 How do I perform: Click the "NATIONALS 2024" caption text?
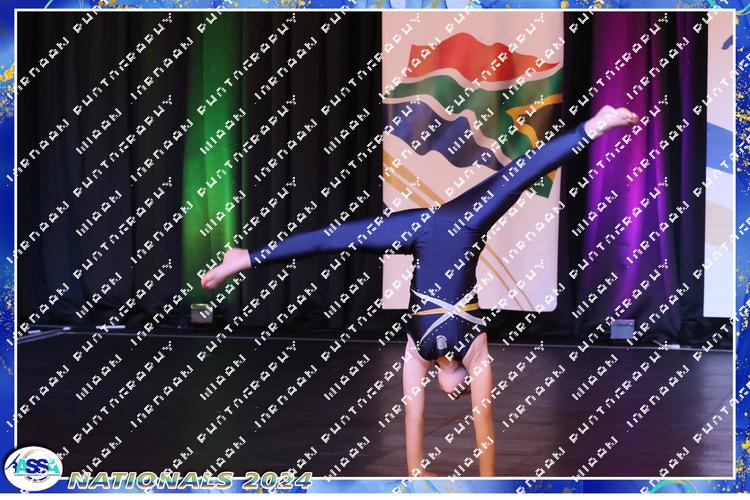coord(190,480)
